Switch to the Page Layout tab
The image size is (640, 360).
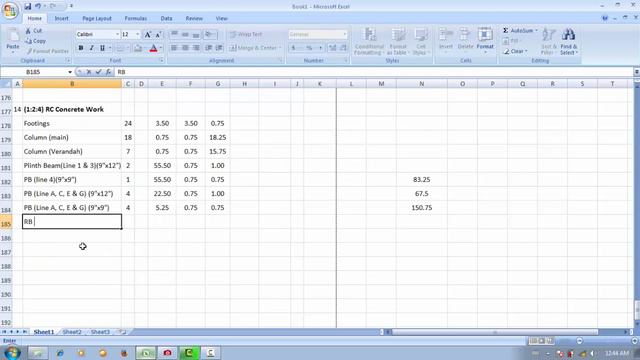point(97,18)
